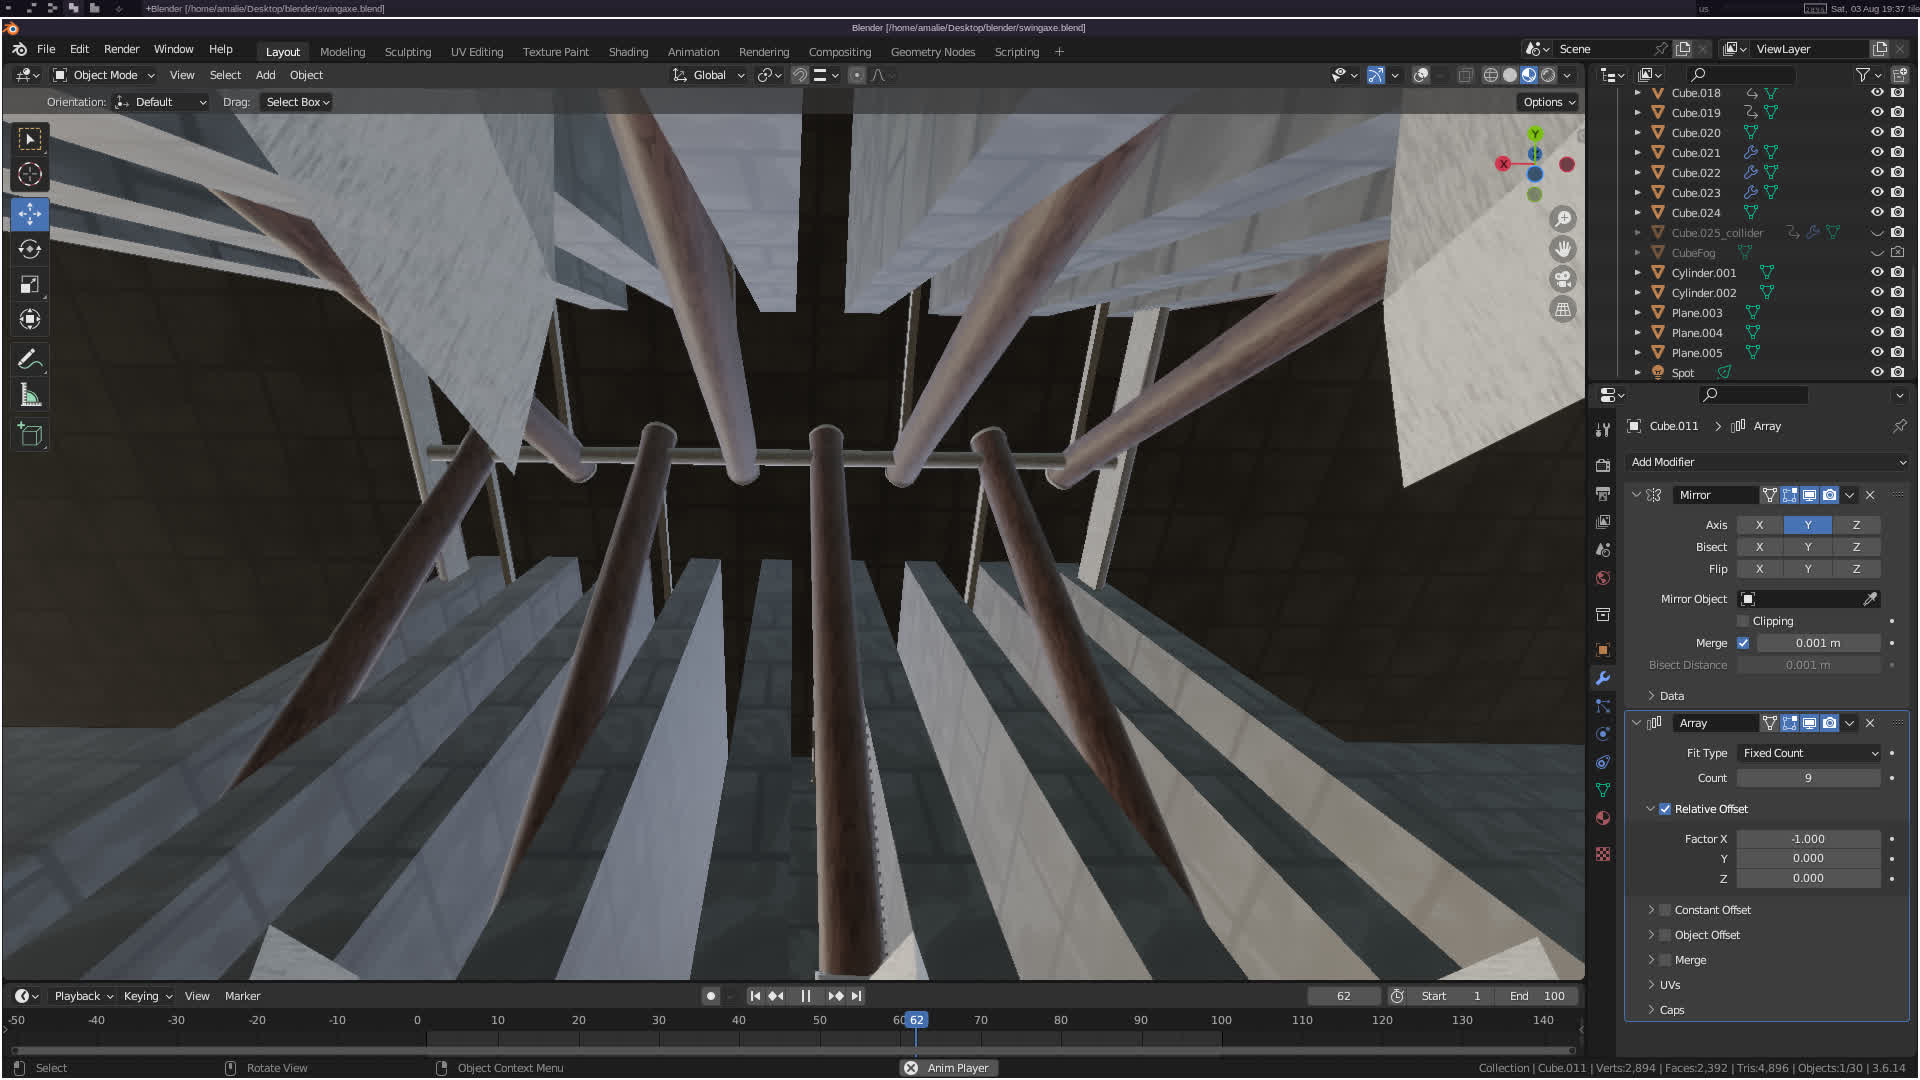Open the Object Mode dropdown
This screenshot has width=1920, height=1080.
105,75
